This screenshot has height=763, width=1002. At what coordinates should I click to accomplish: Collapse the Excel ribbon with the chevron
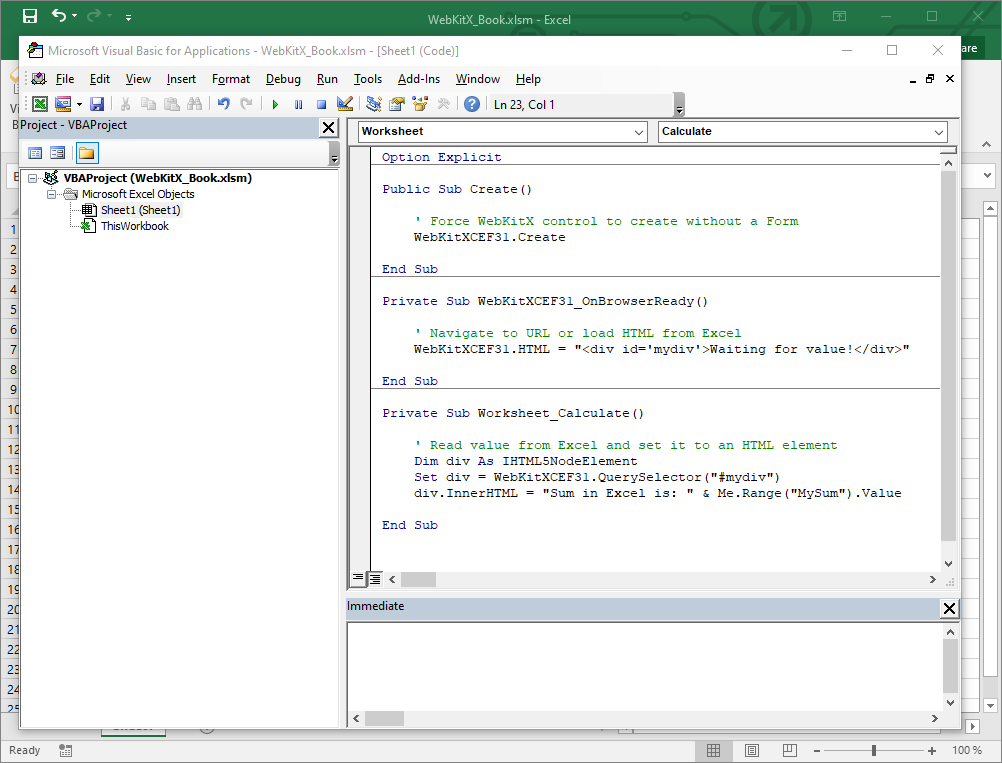click(987, 145)
